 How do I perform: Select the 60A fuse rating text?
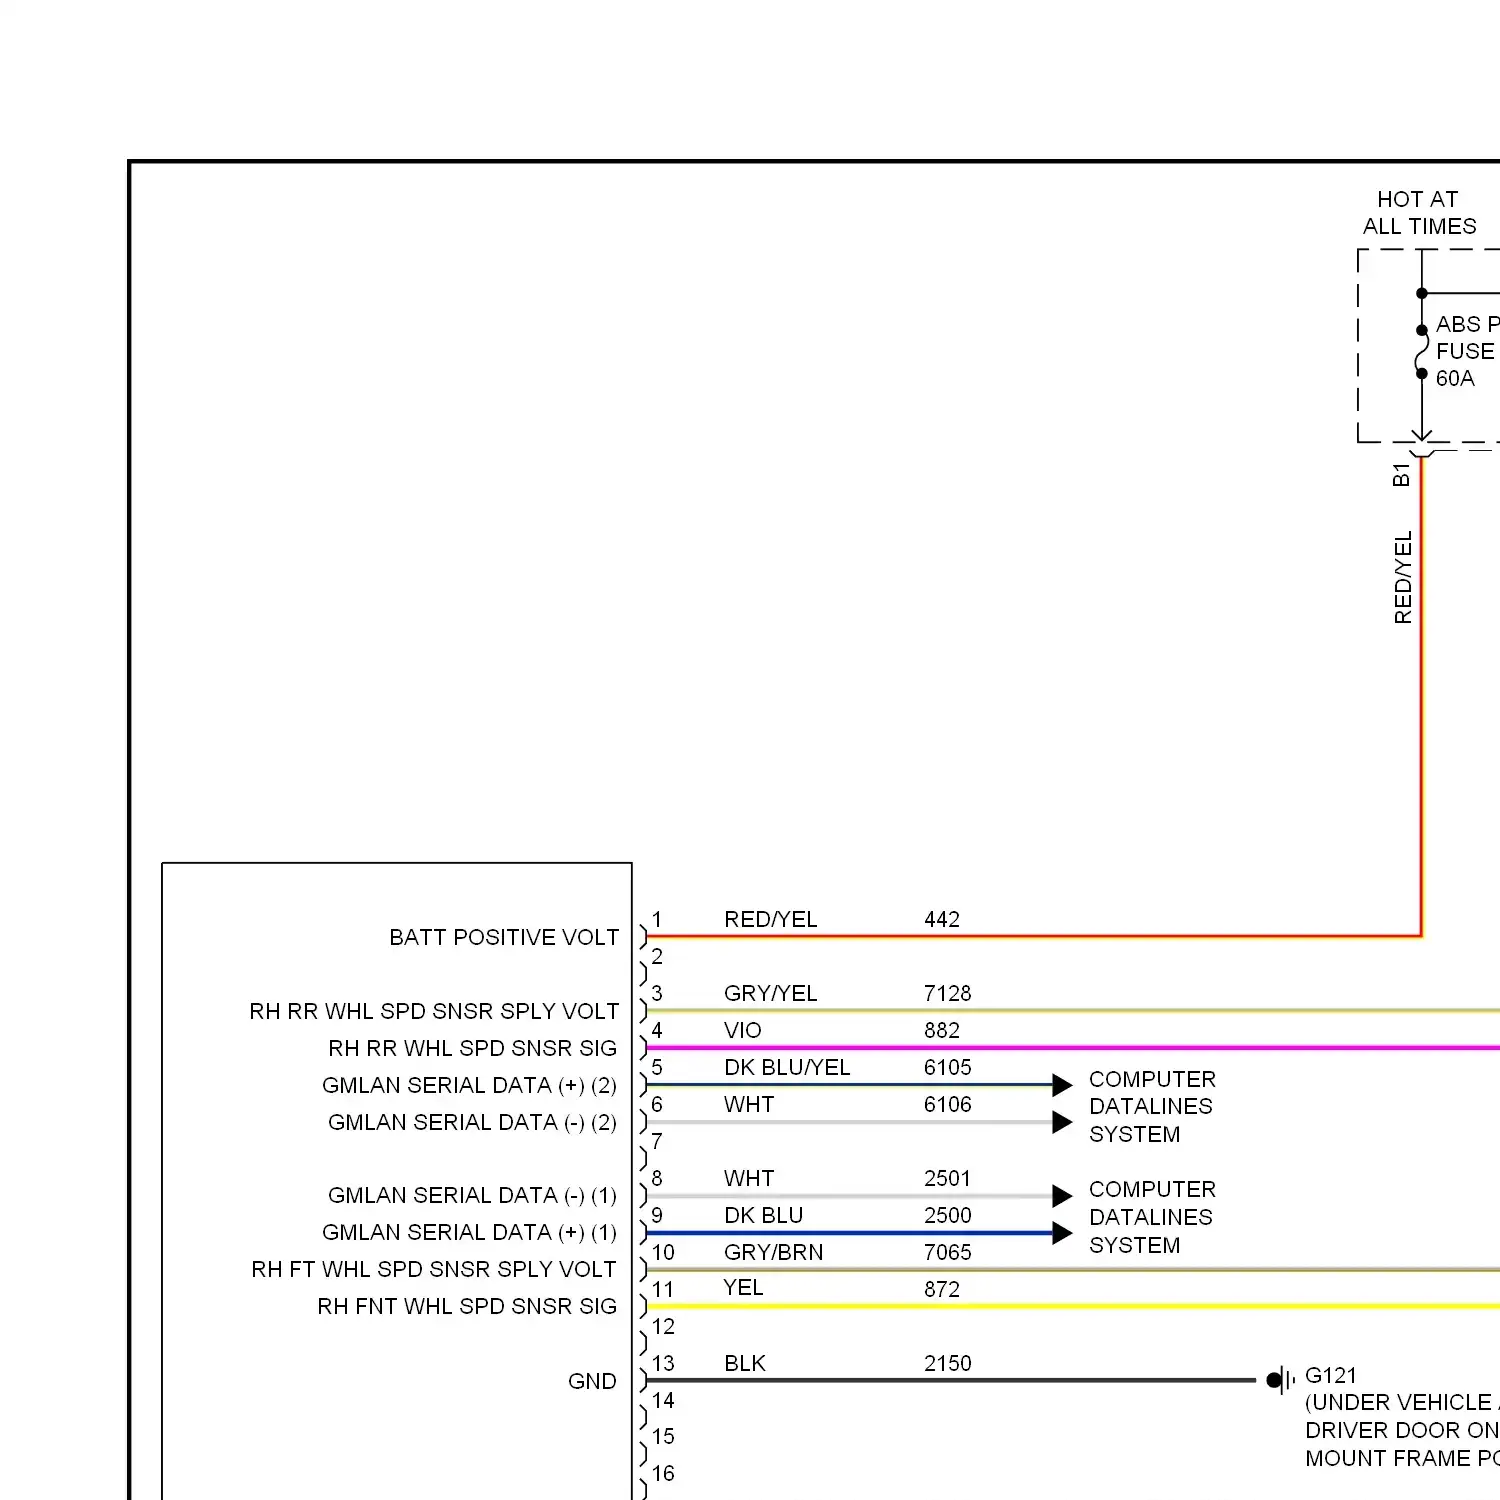coord(1455,378)
